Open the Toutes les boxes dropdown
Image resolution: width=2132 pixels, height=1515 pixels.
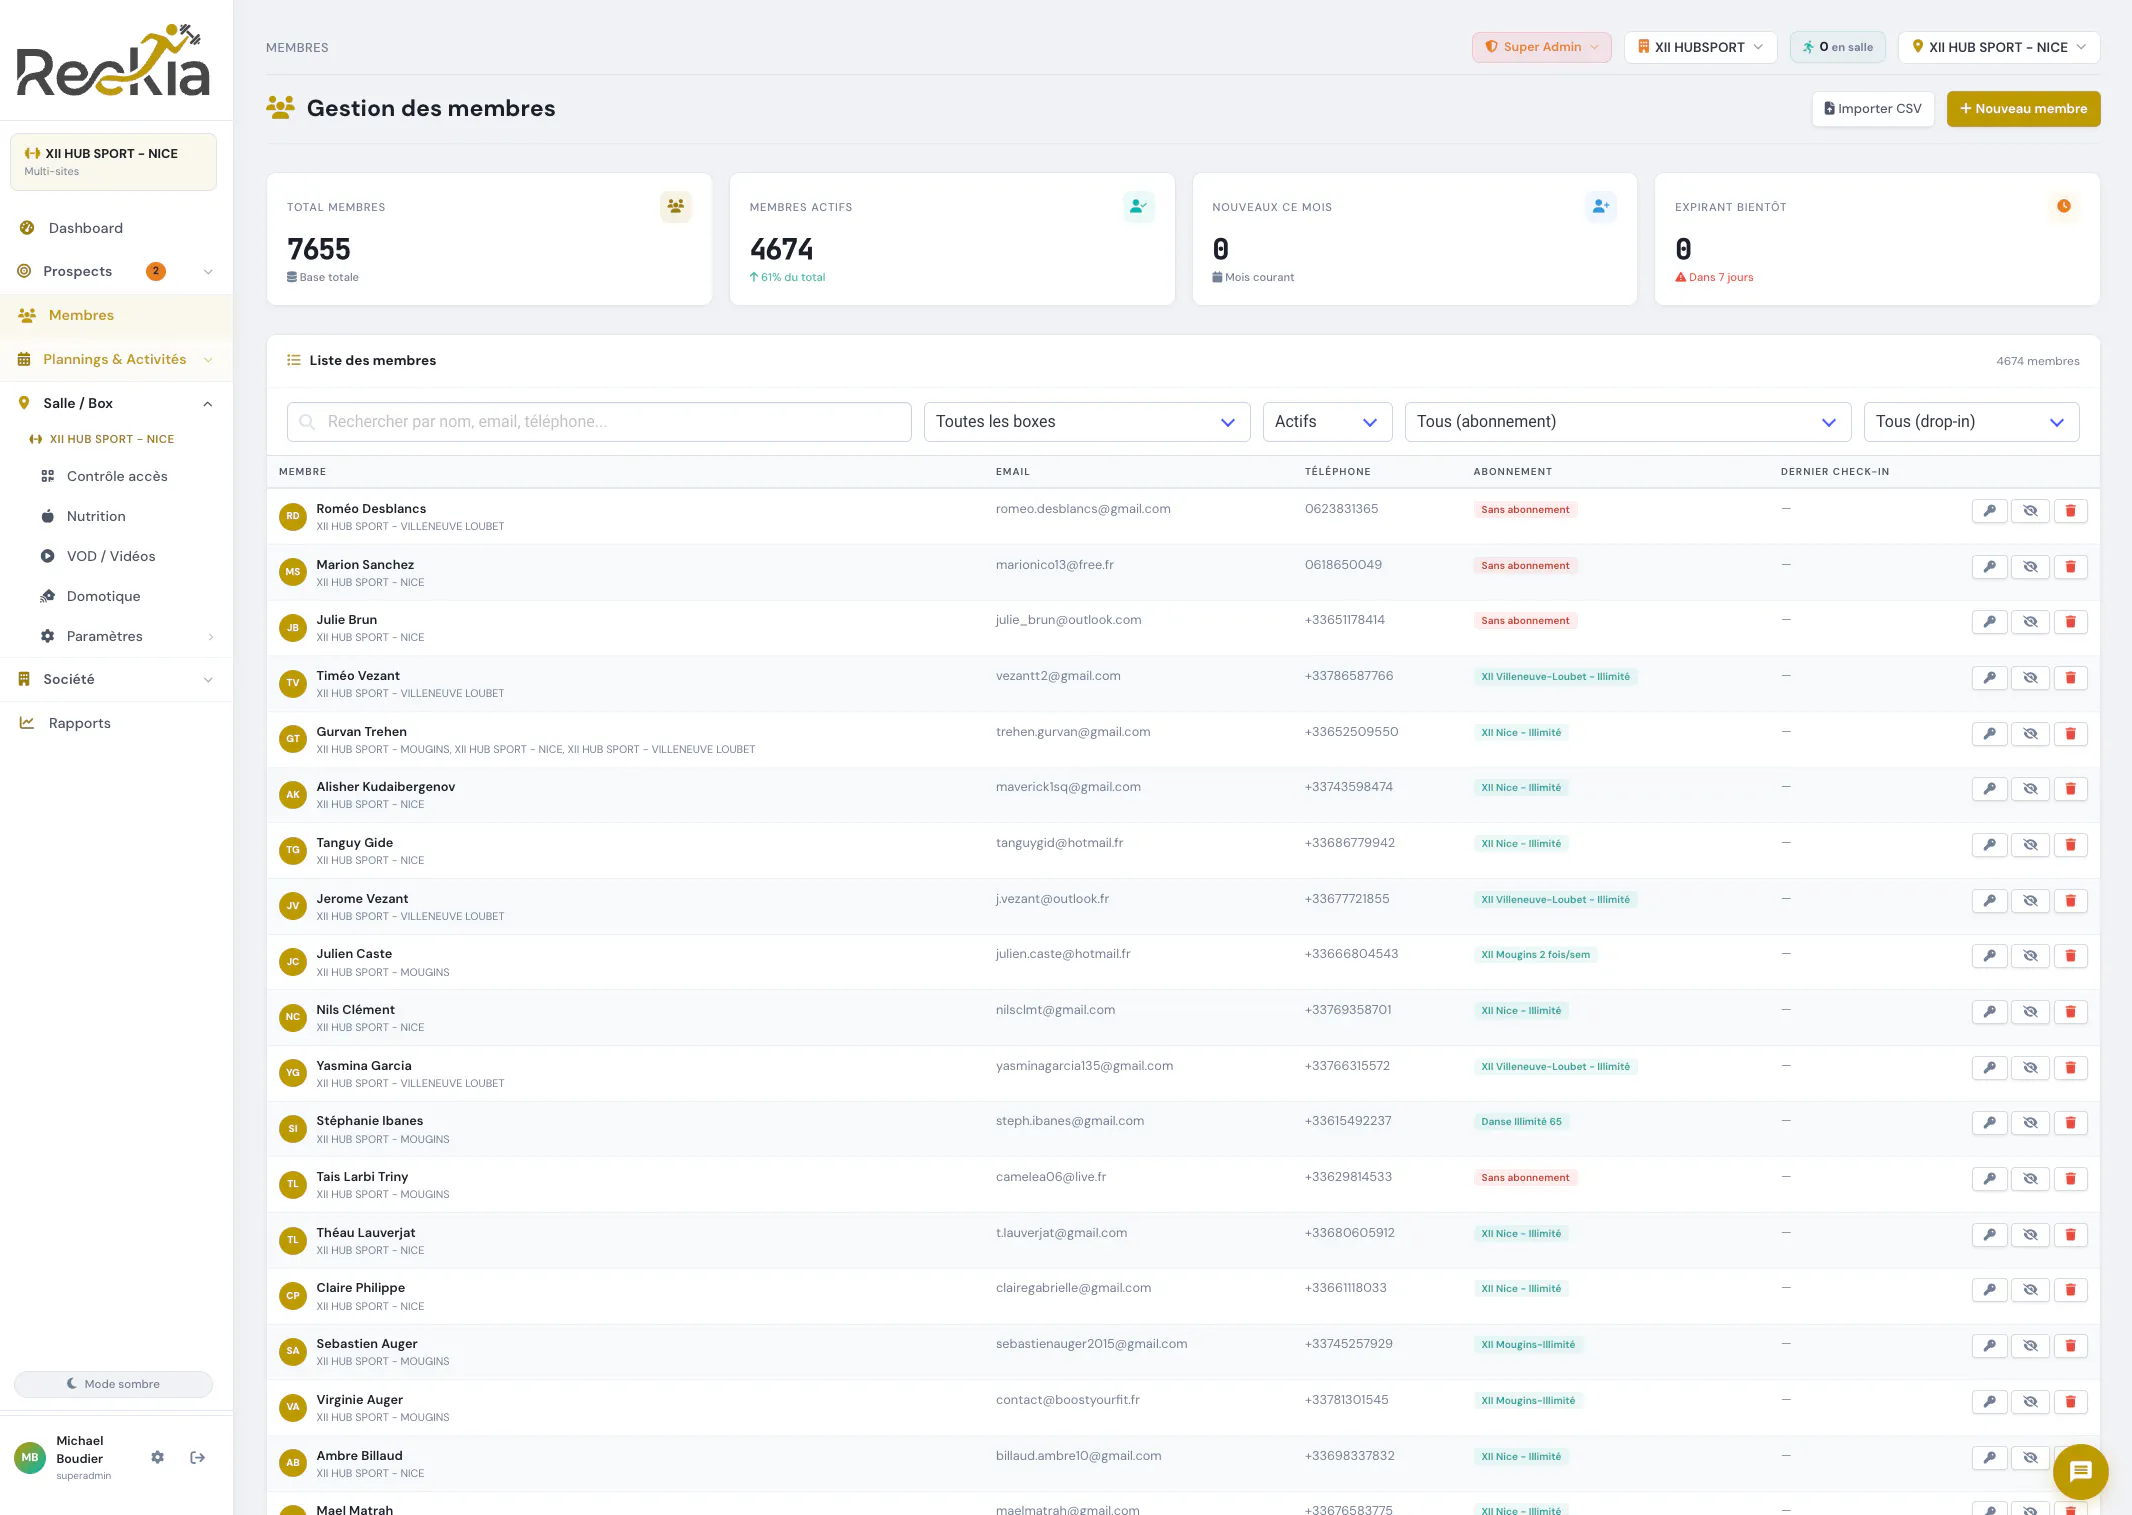[x=1087, y=422]
